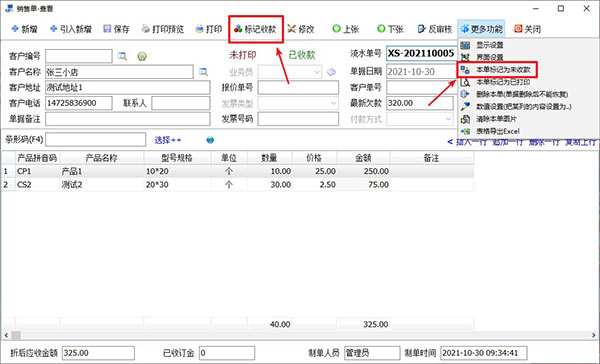Click the horizontal scrollbar left arrow

[x=6, y=335]
